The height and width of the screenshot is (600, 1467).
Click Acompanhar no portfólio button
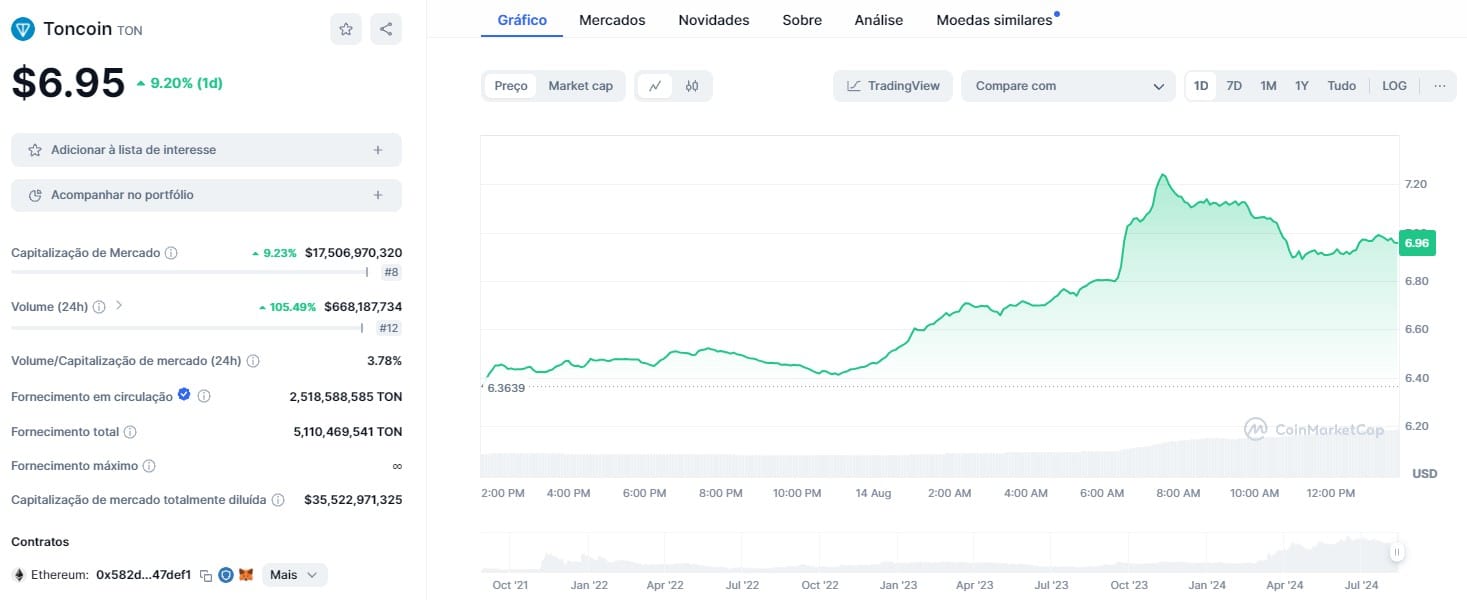pos(206,195)
